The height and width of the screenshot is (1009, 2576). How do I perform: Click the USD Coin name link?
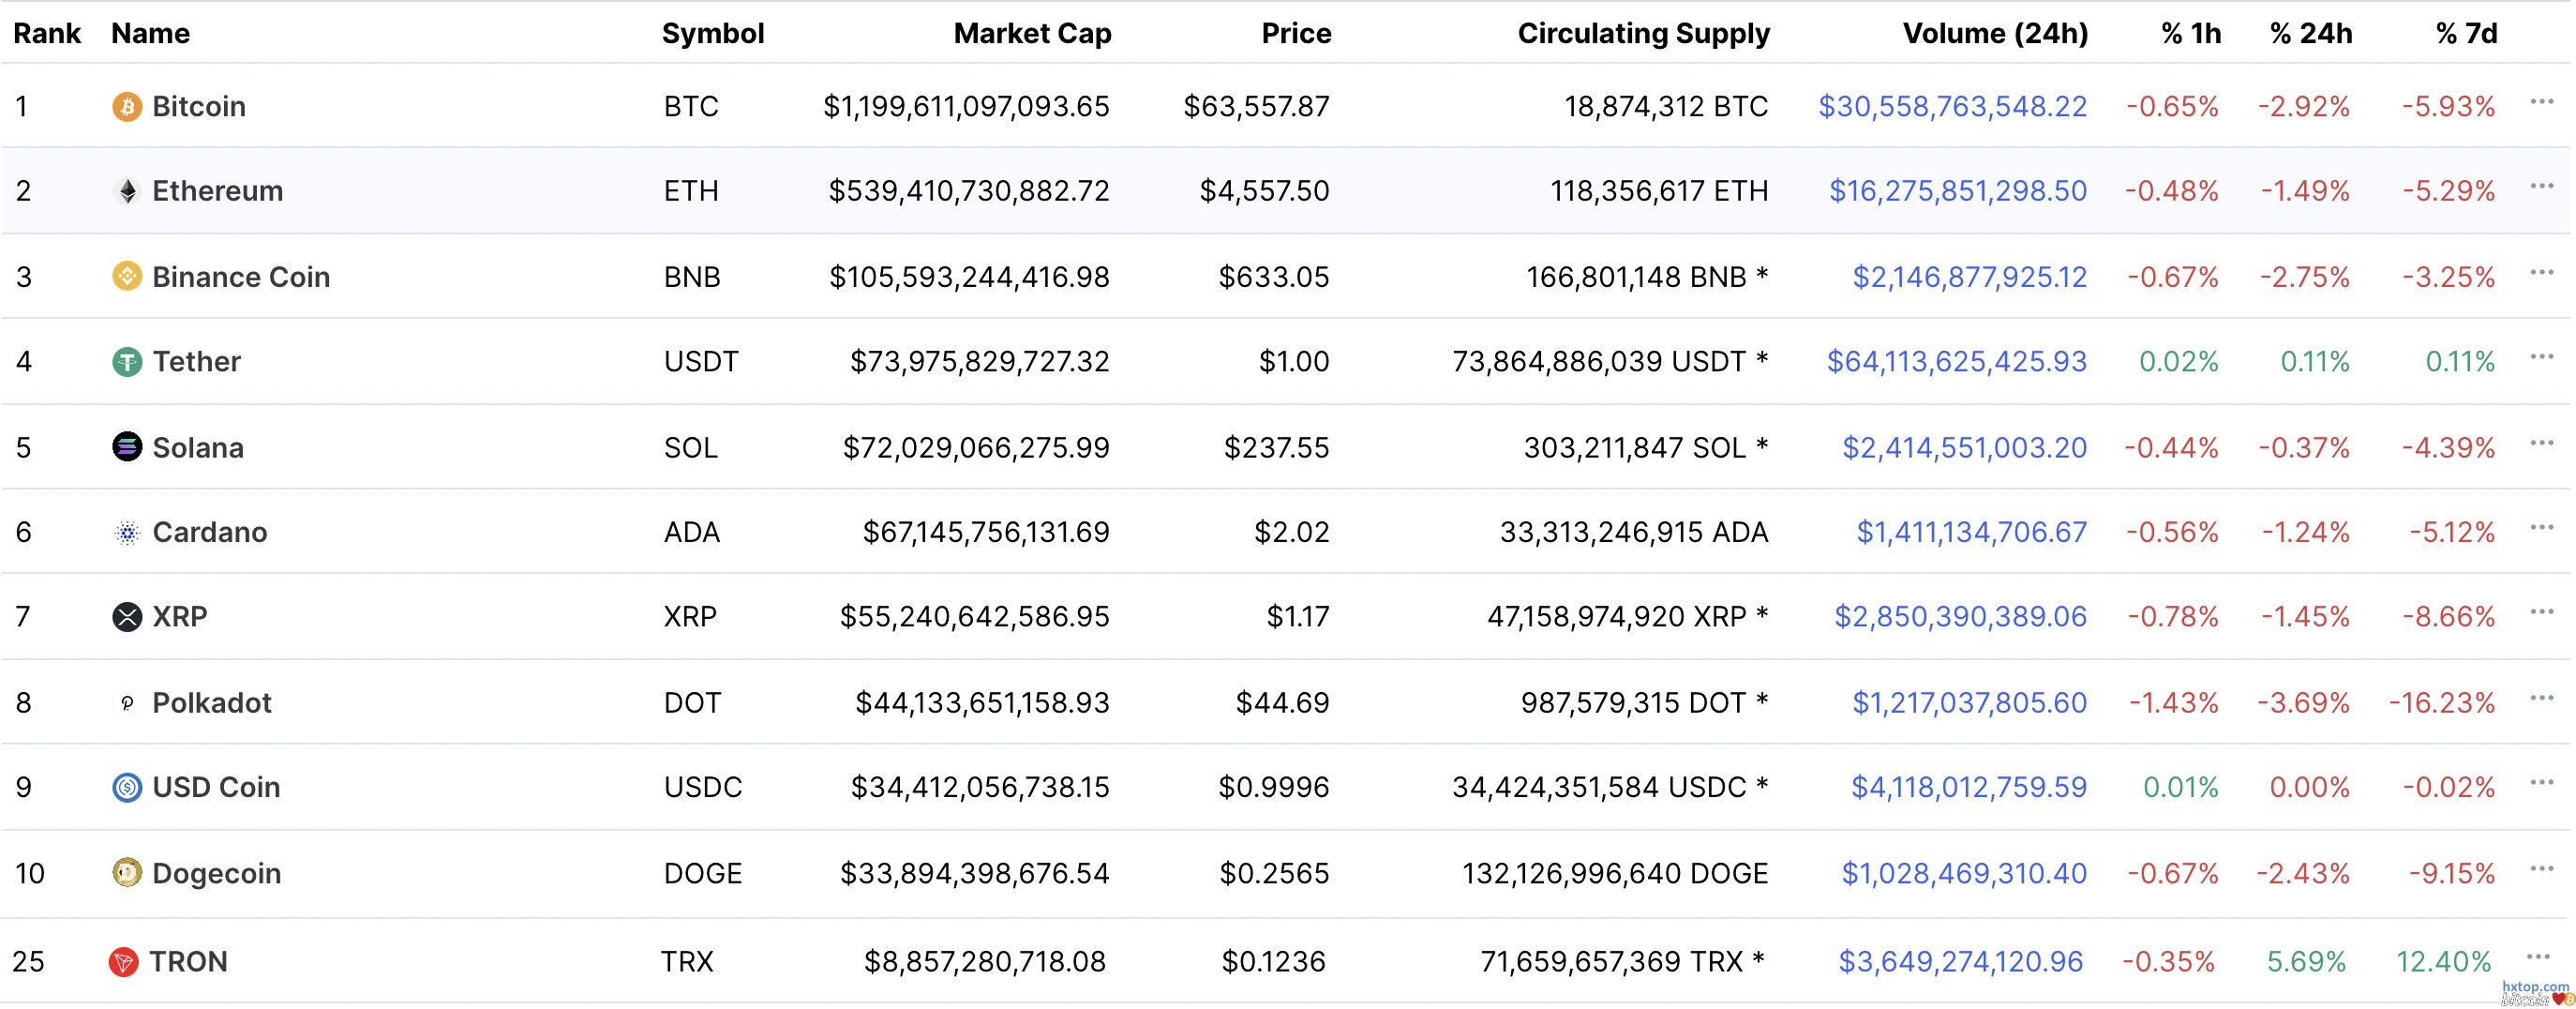(216, 787)
